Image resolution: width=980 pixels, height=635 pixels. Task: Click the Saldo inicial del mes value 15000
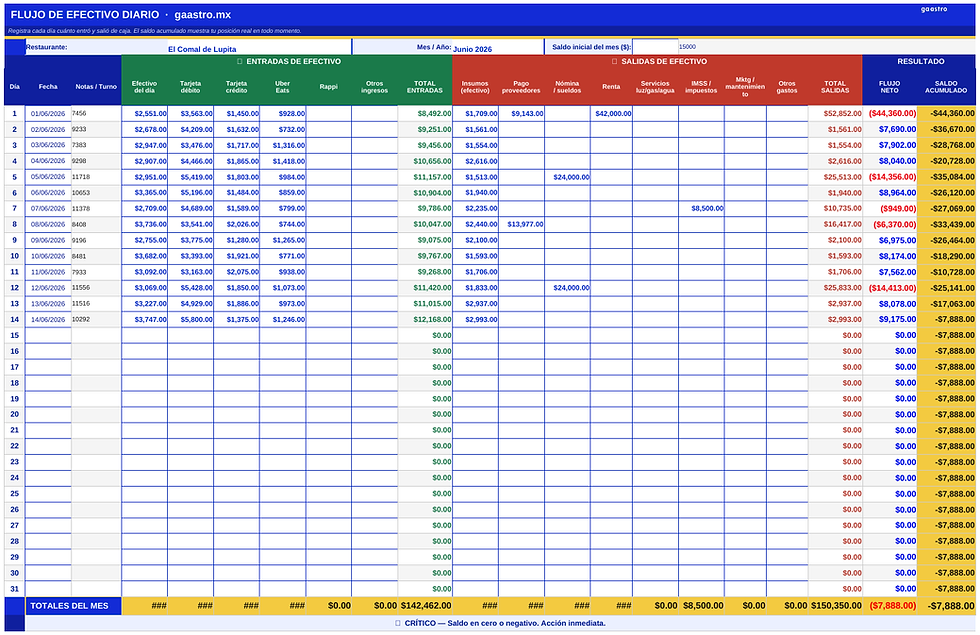(688, 47)
